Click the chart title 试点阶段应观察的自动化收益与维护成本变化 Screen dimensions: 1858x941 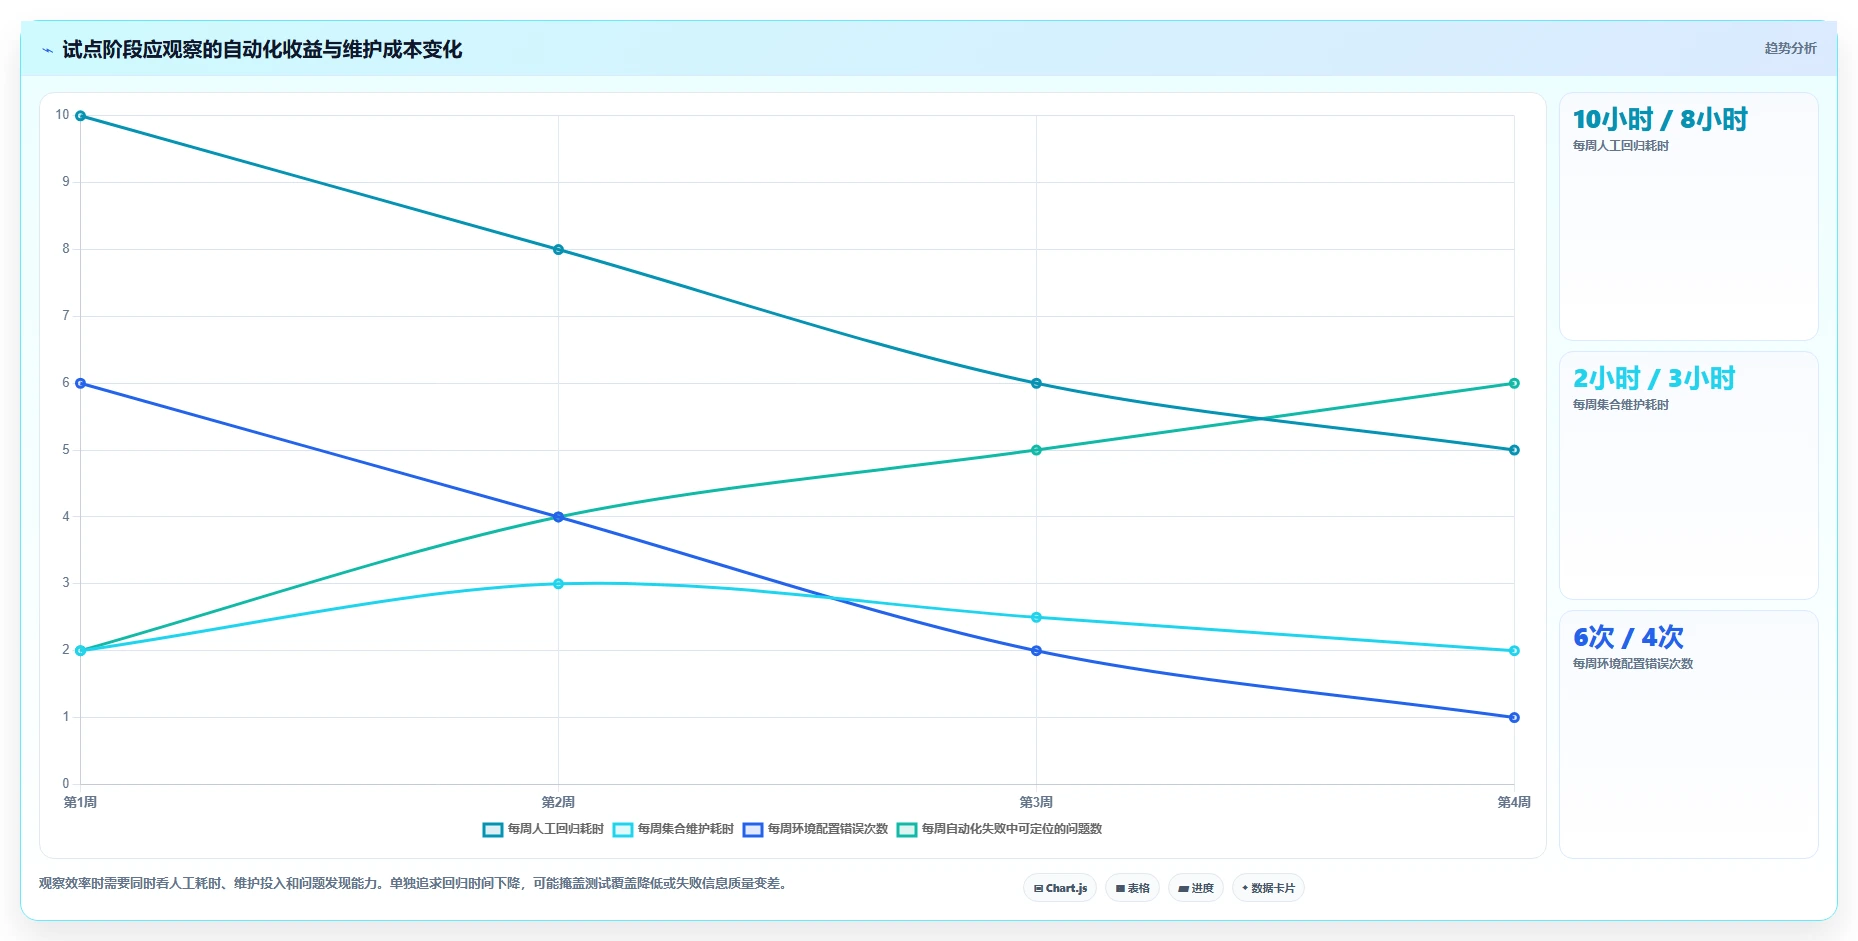262,50
